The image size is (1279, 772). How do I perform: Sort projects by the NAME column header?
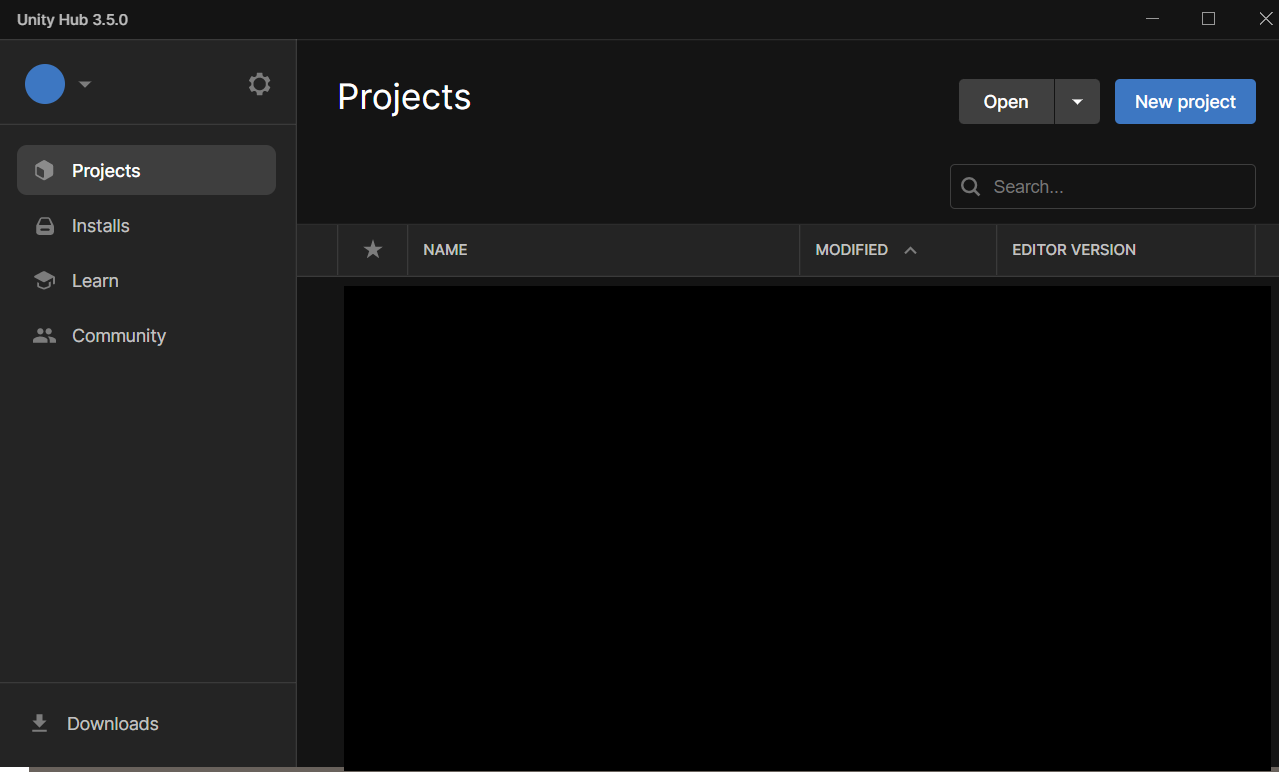pos(445,249)
